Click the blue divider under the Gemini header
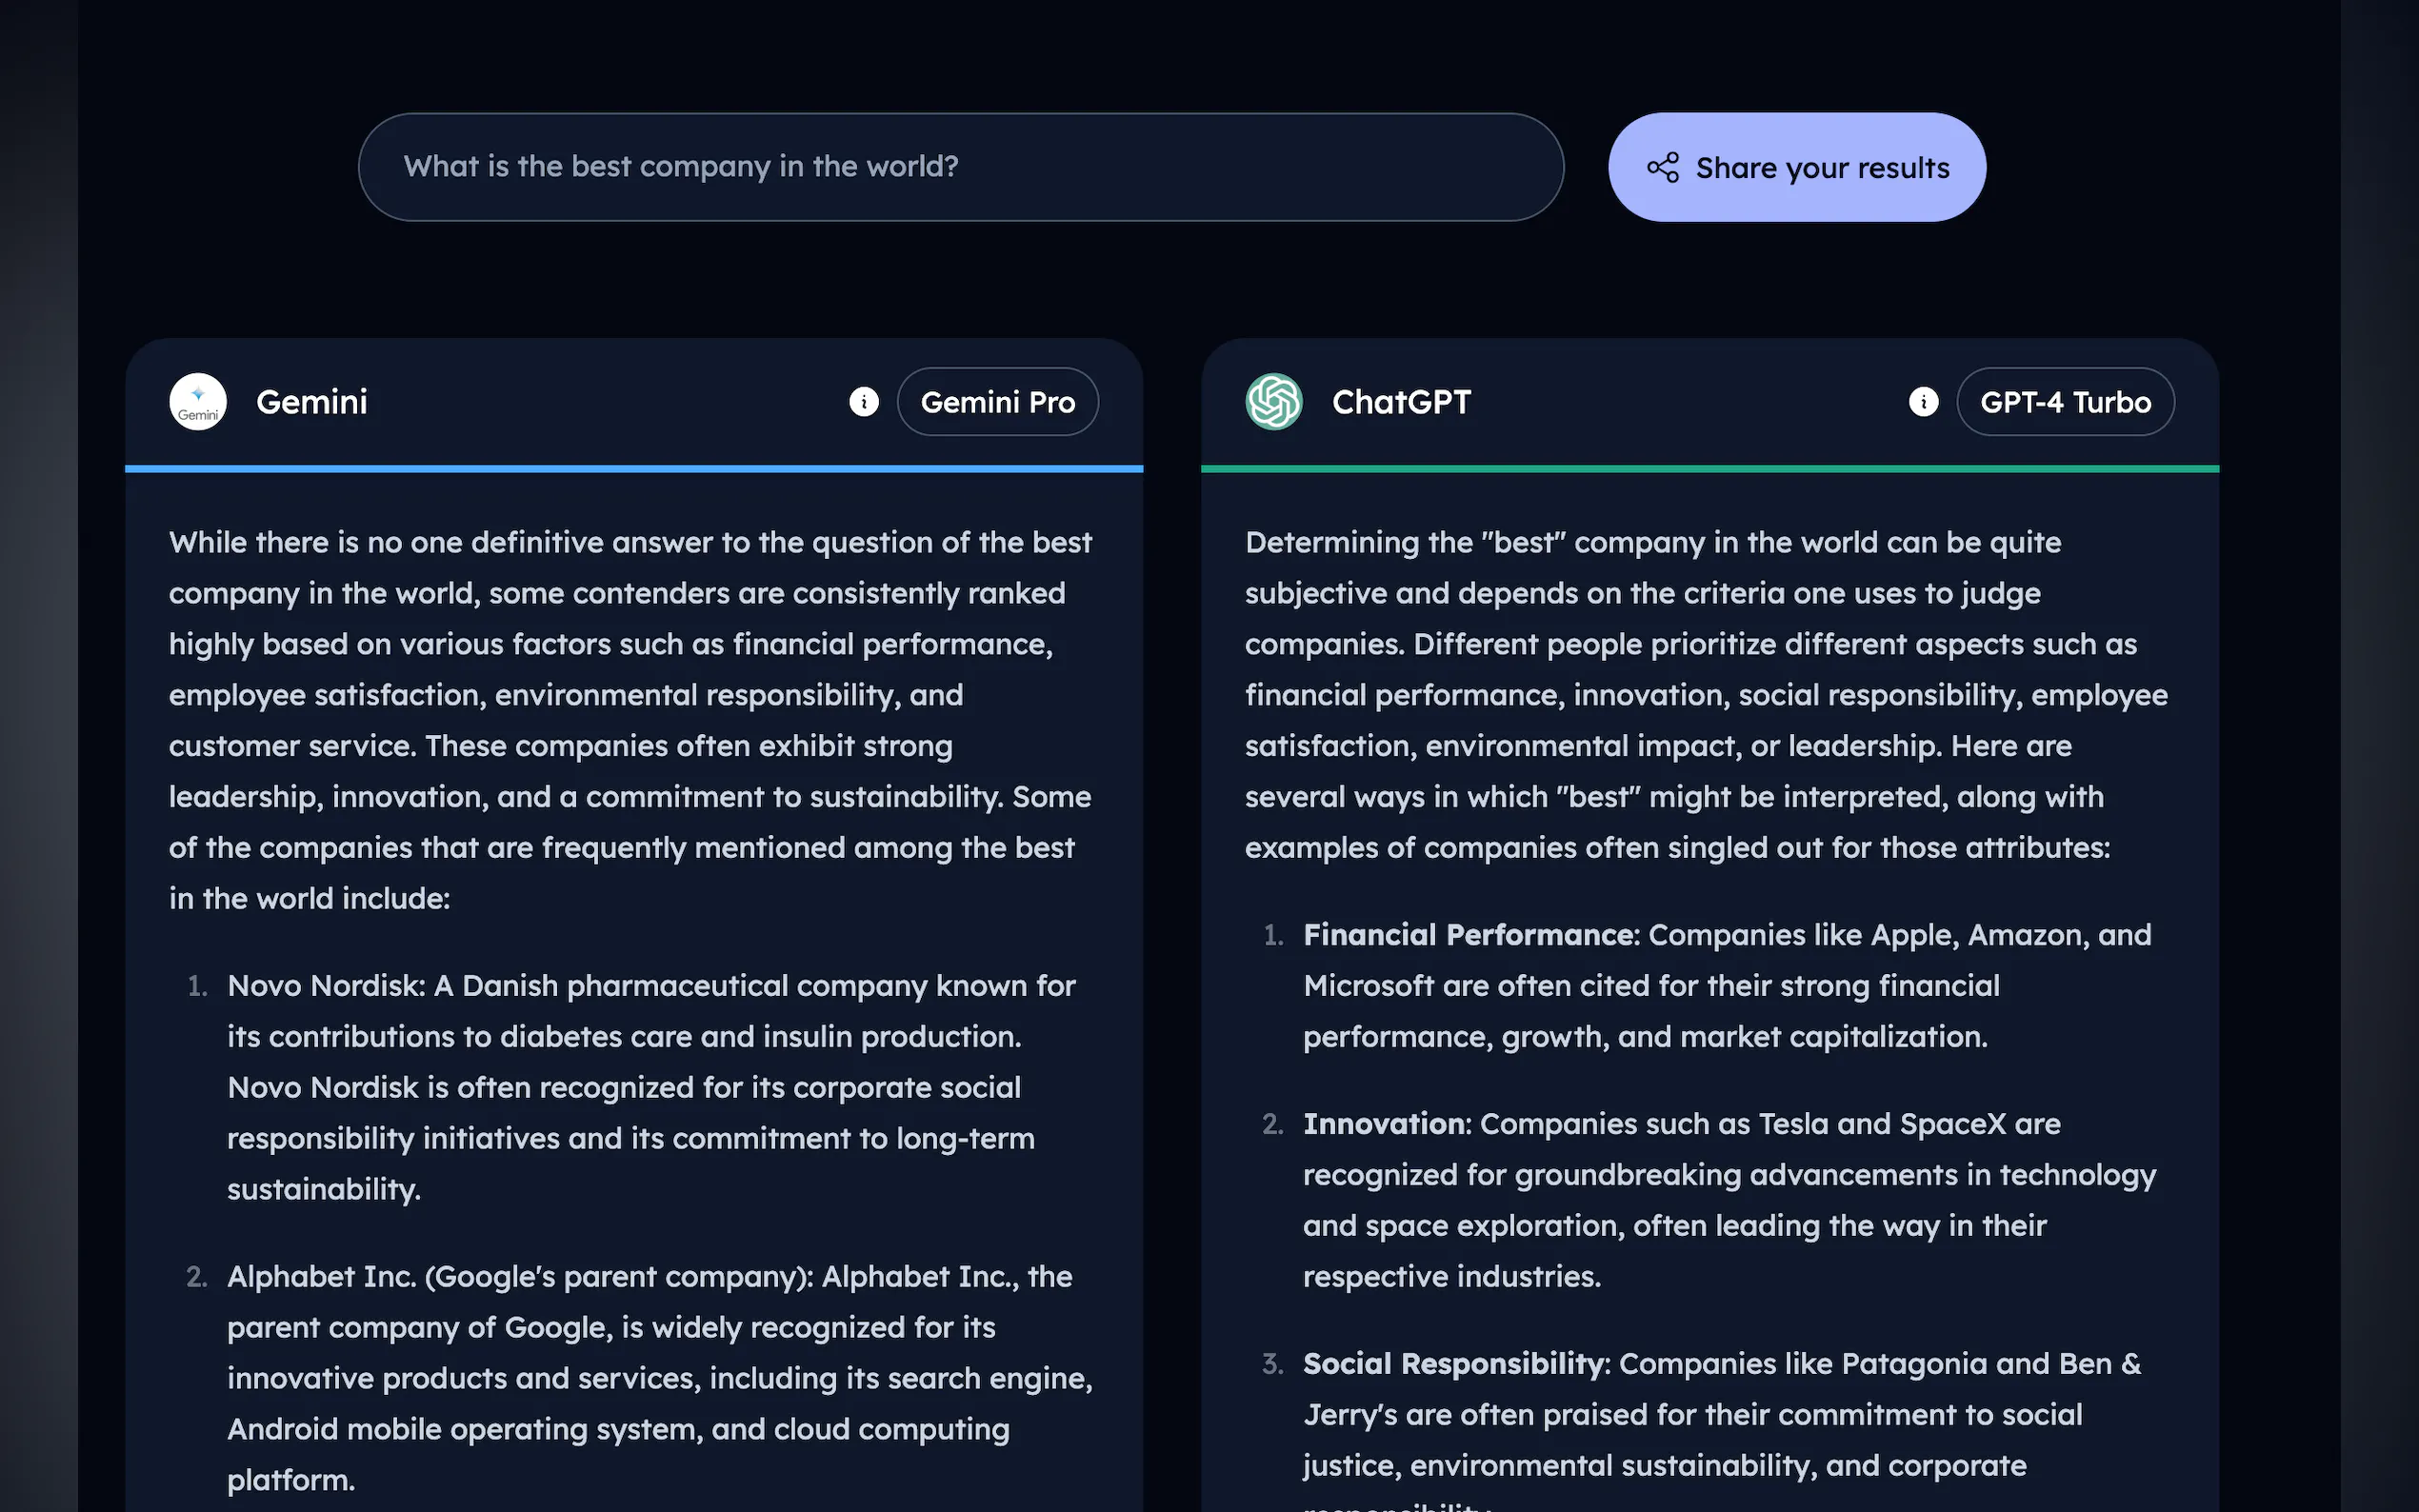The image size is (2419, 1512). pyautogui.click(x=634, y=468)
